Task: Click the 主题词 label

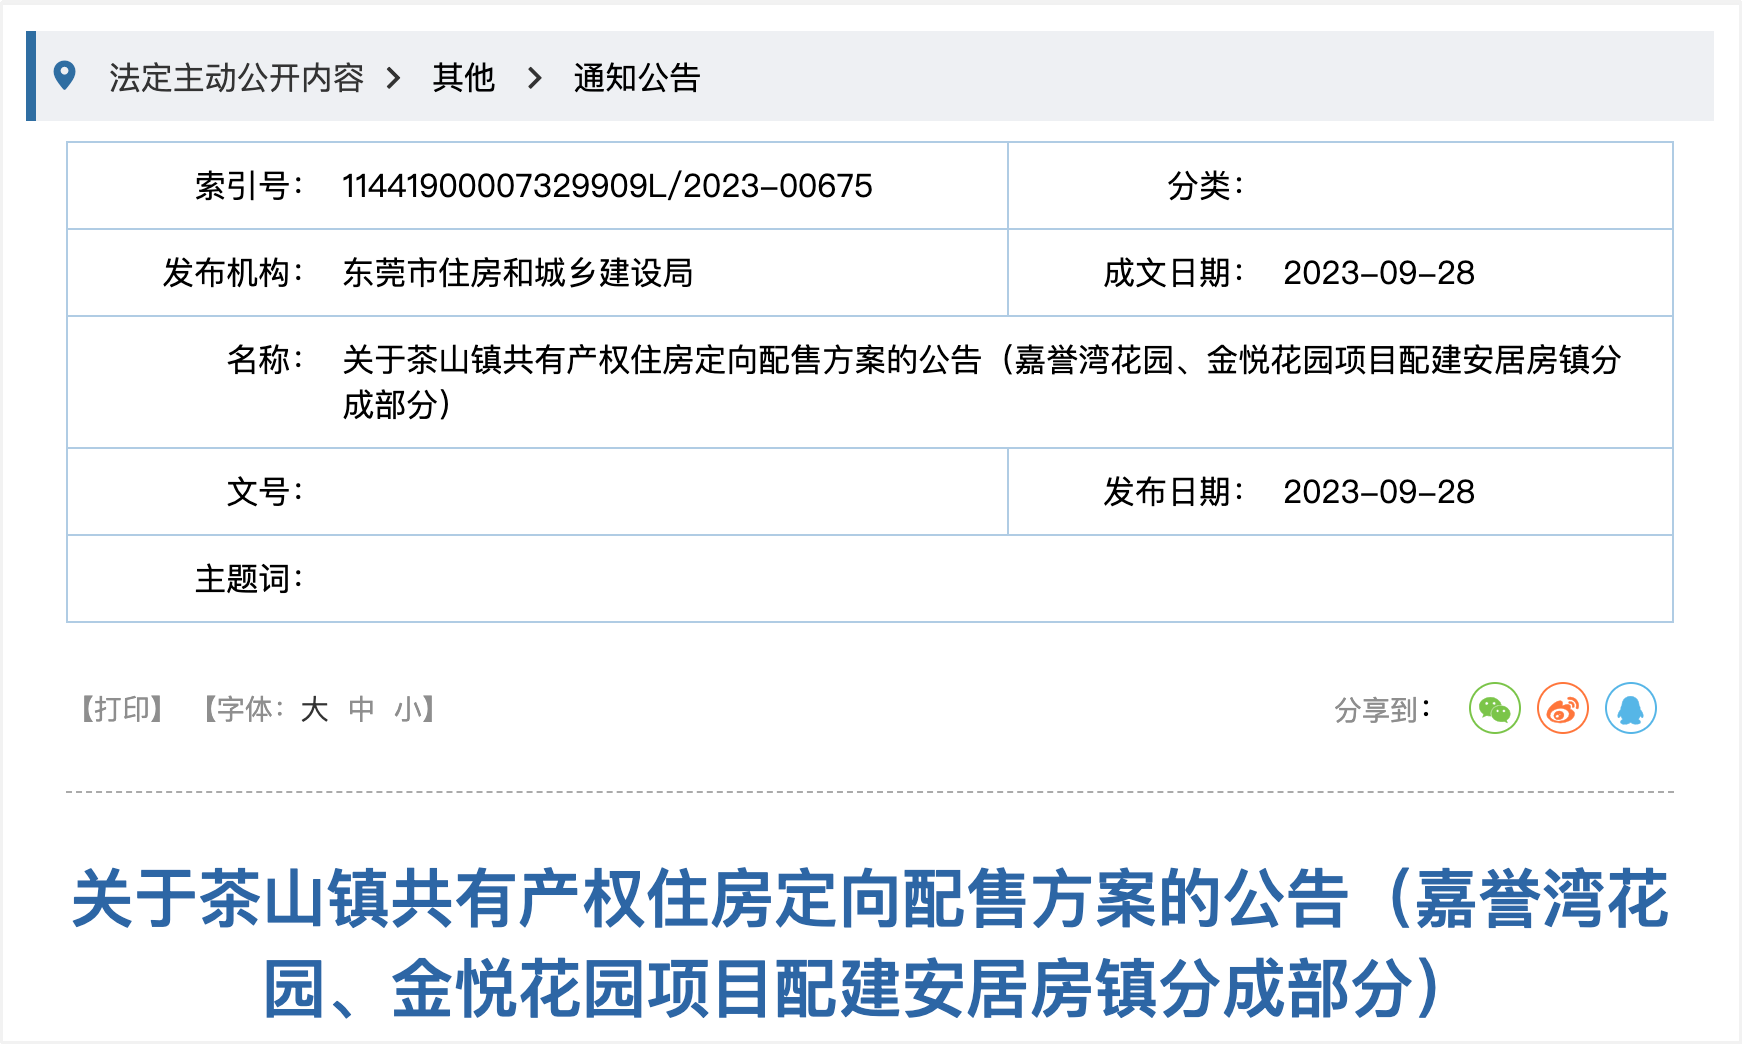Action: [x=248, y=579]
